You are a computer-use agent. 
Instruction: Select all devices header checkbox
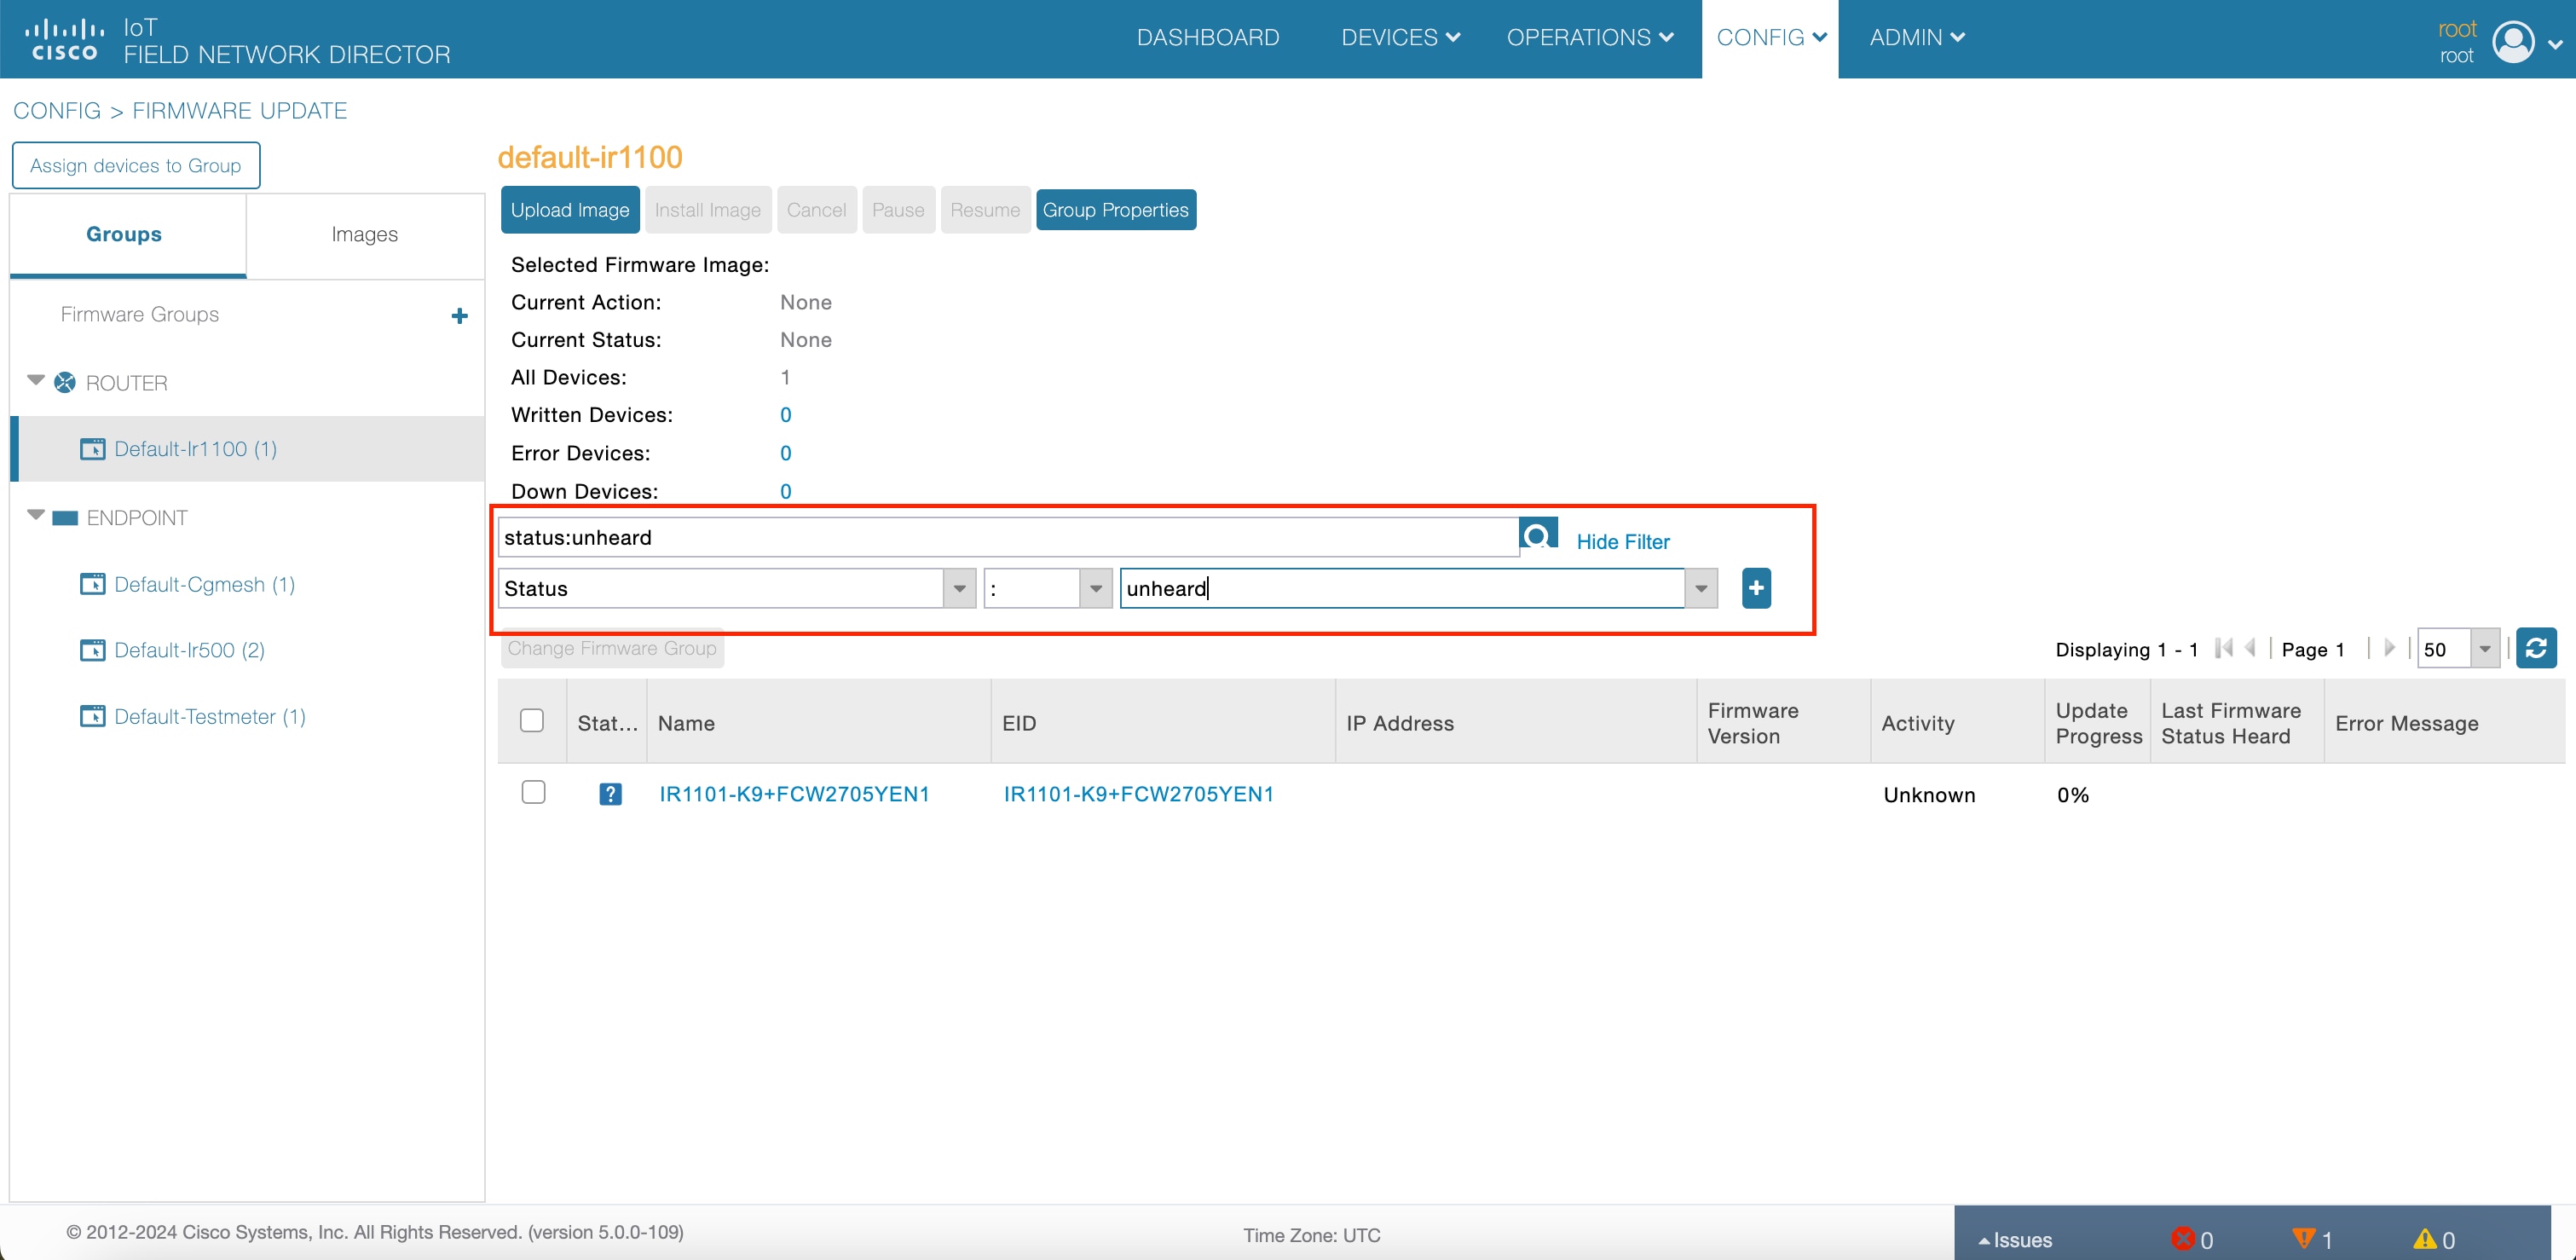(532, 720)
